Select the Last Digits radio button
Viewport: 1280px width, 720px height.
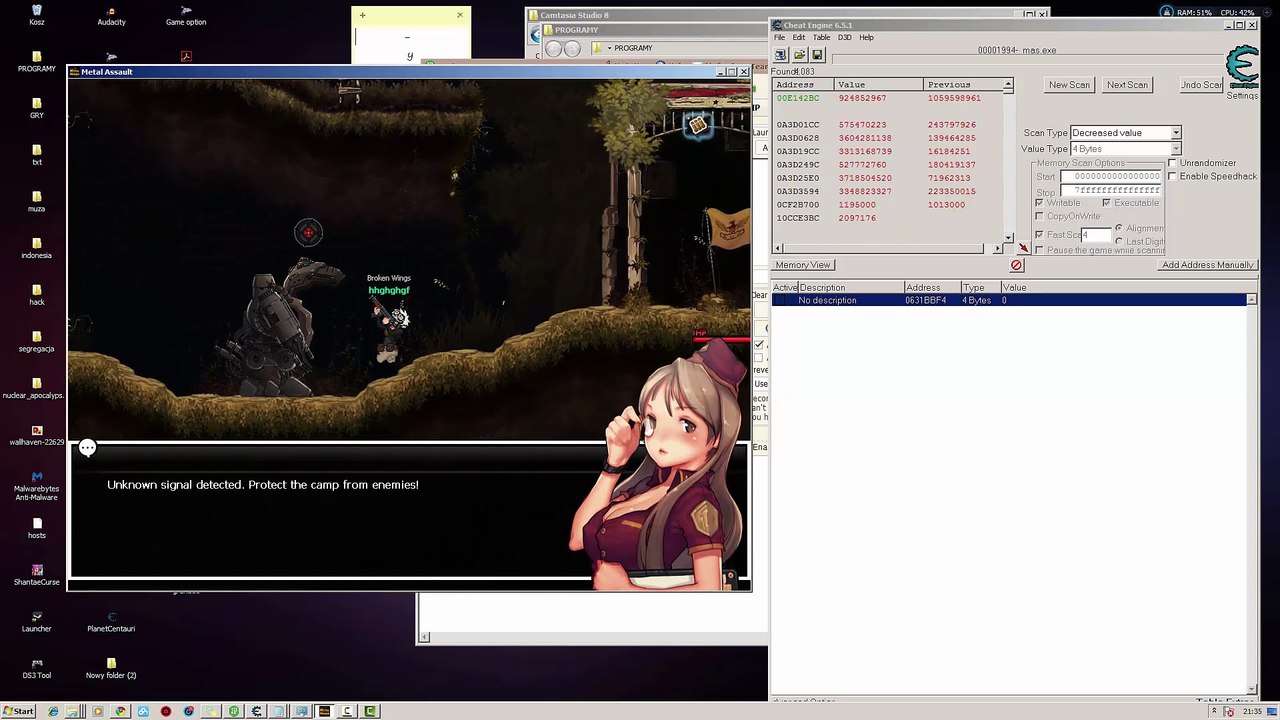1118,241
